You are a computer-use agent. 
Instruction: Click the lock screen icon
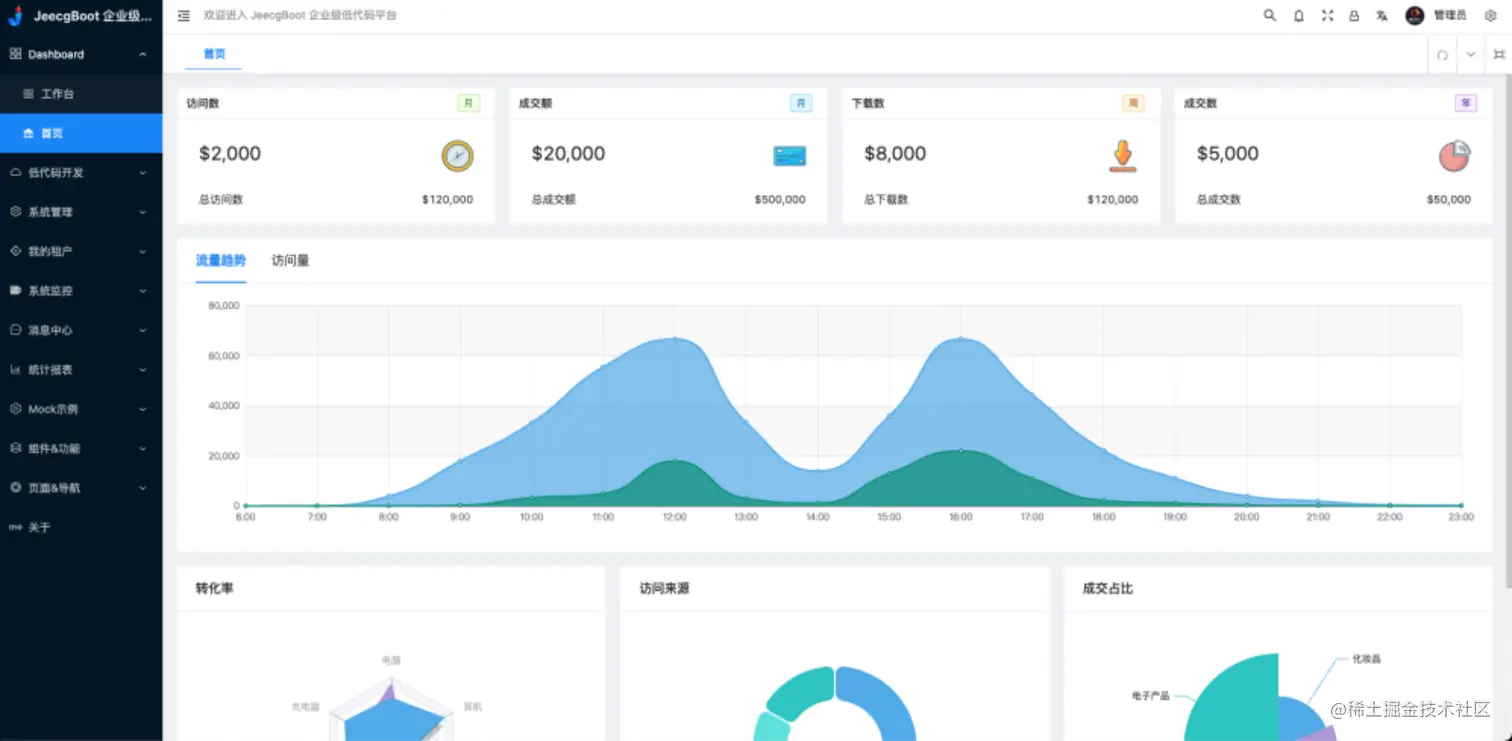[1354, 15]
